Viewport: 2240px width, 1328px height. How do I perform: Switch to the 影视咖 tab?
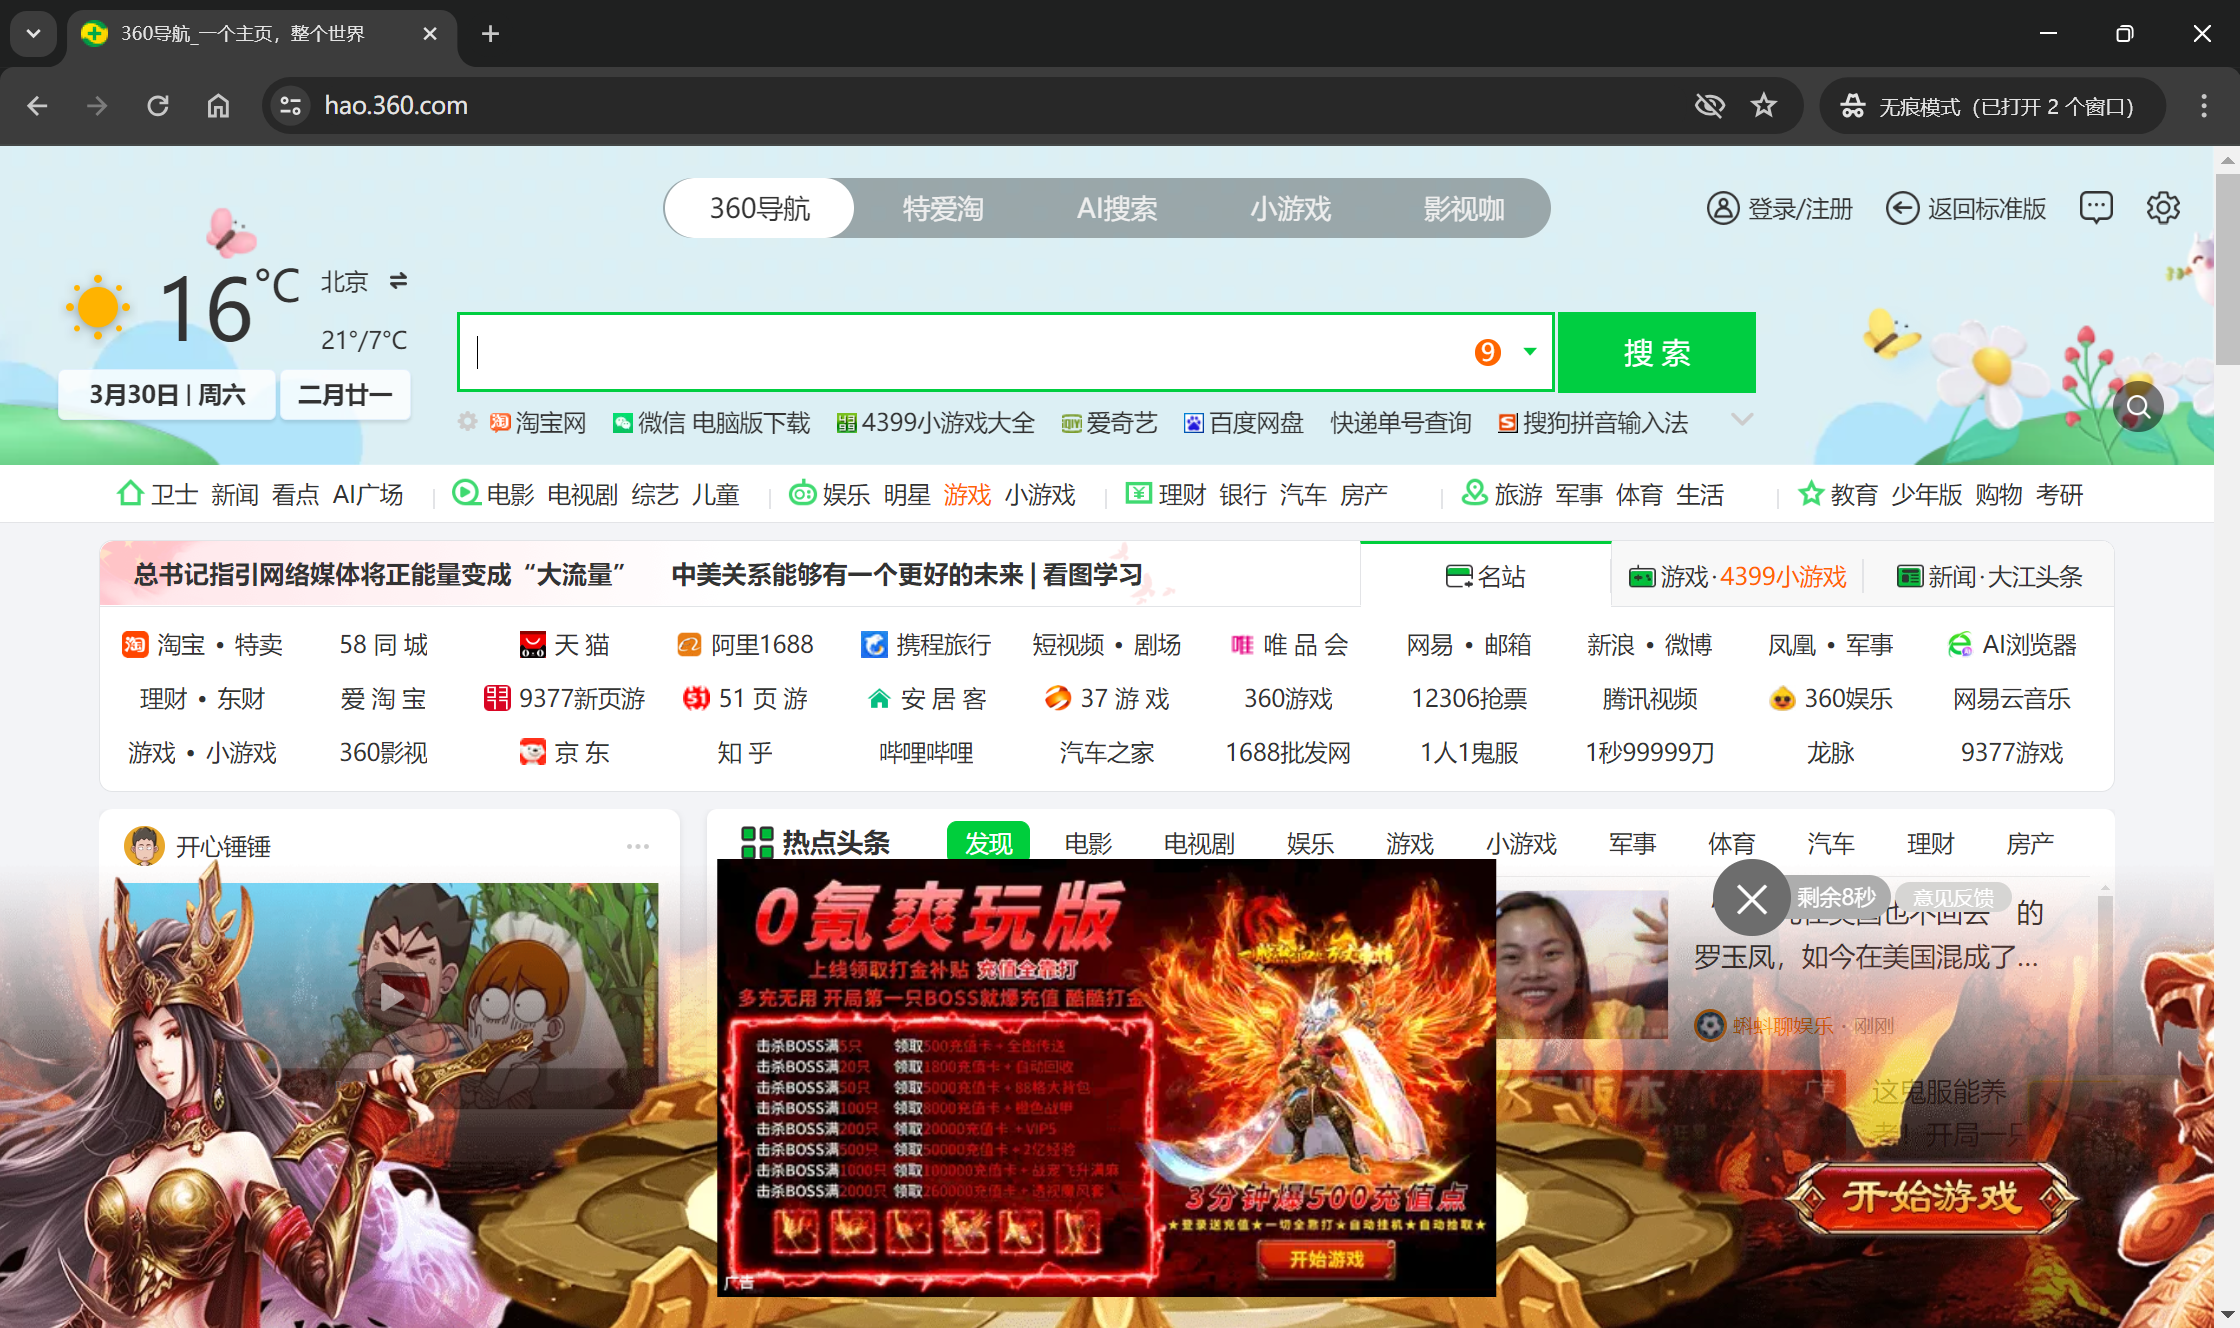[x=1464, y=208]
